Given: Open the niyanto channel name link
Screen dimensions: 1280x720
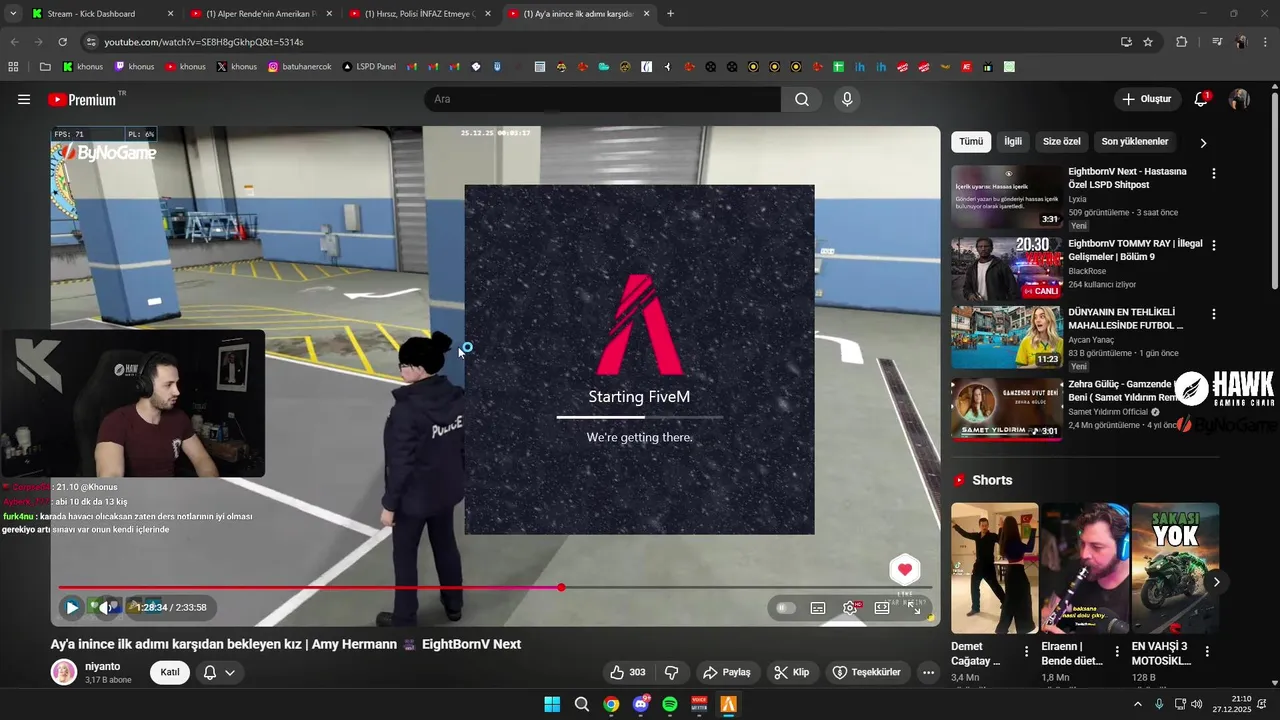Looking at the screenshot, I should click(102, 666).
